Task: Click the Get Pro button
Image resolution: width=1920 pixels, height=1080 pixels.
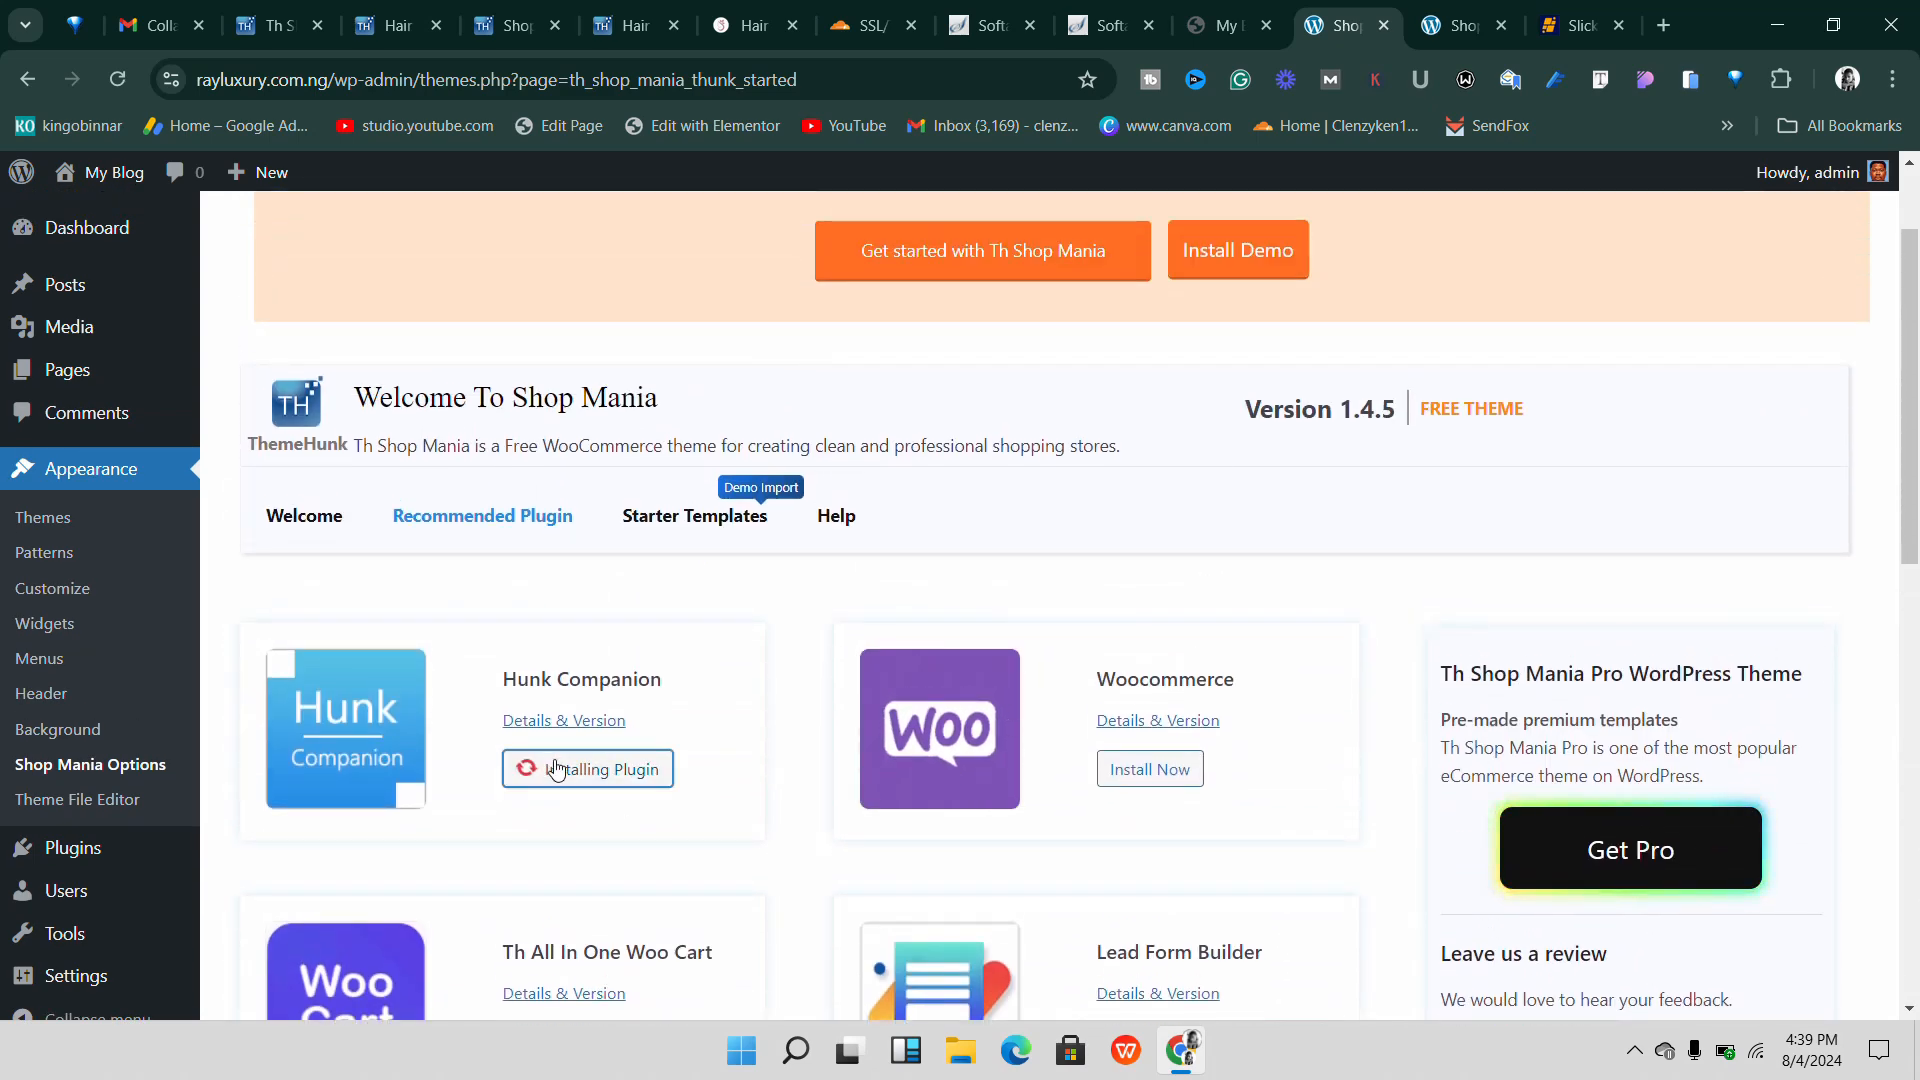Action: 1631,849
